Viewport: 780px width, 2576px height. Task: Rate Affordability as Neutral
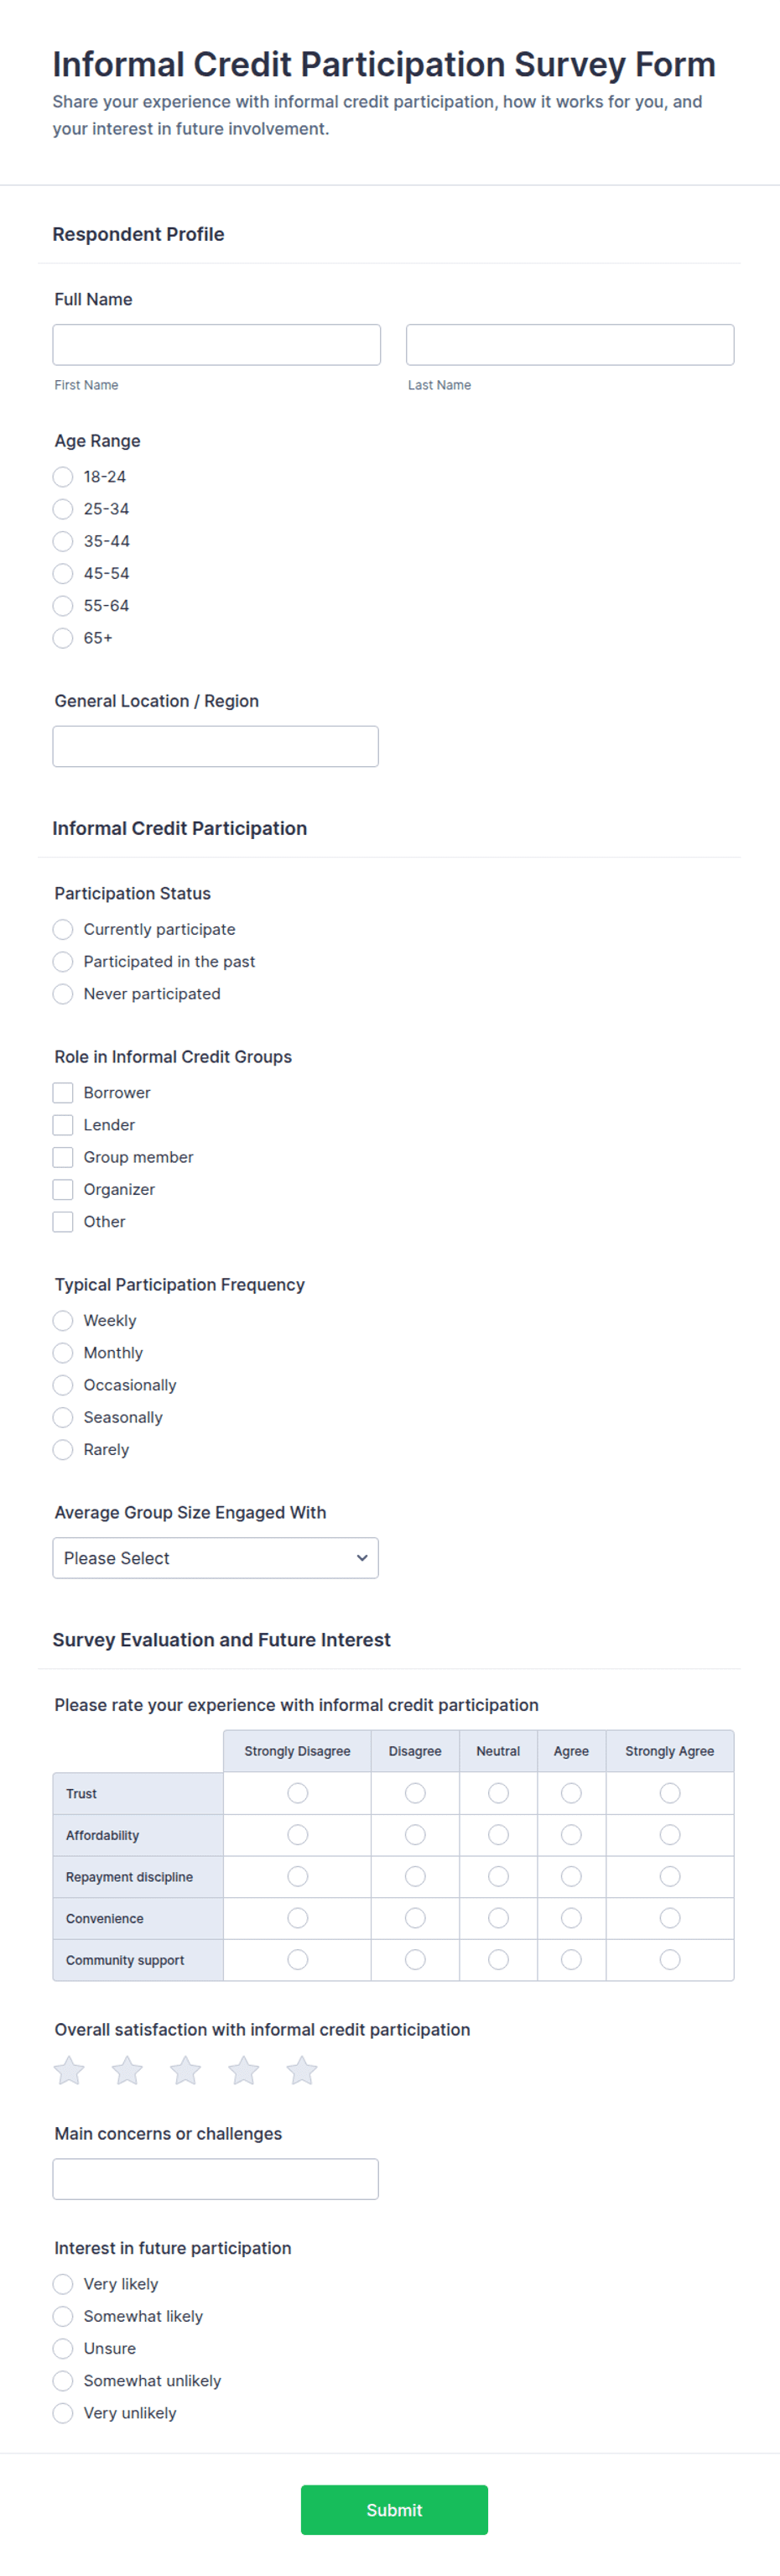(x=498, y=1835)
